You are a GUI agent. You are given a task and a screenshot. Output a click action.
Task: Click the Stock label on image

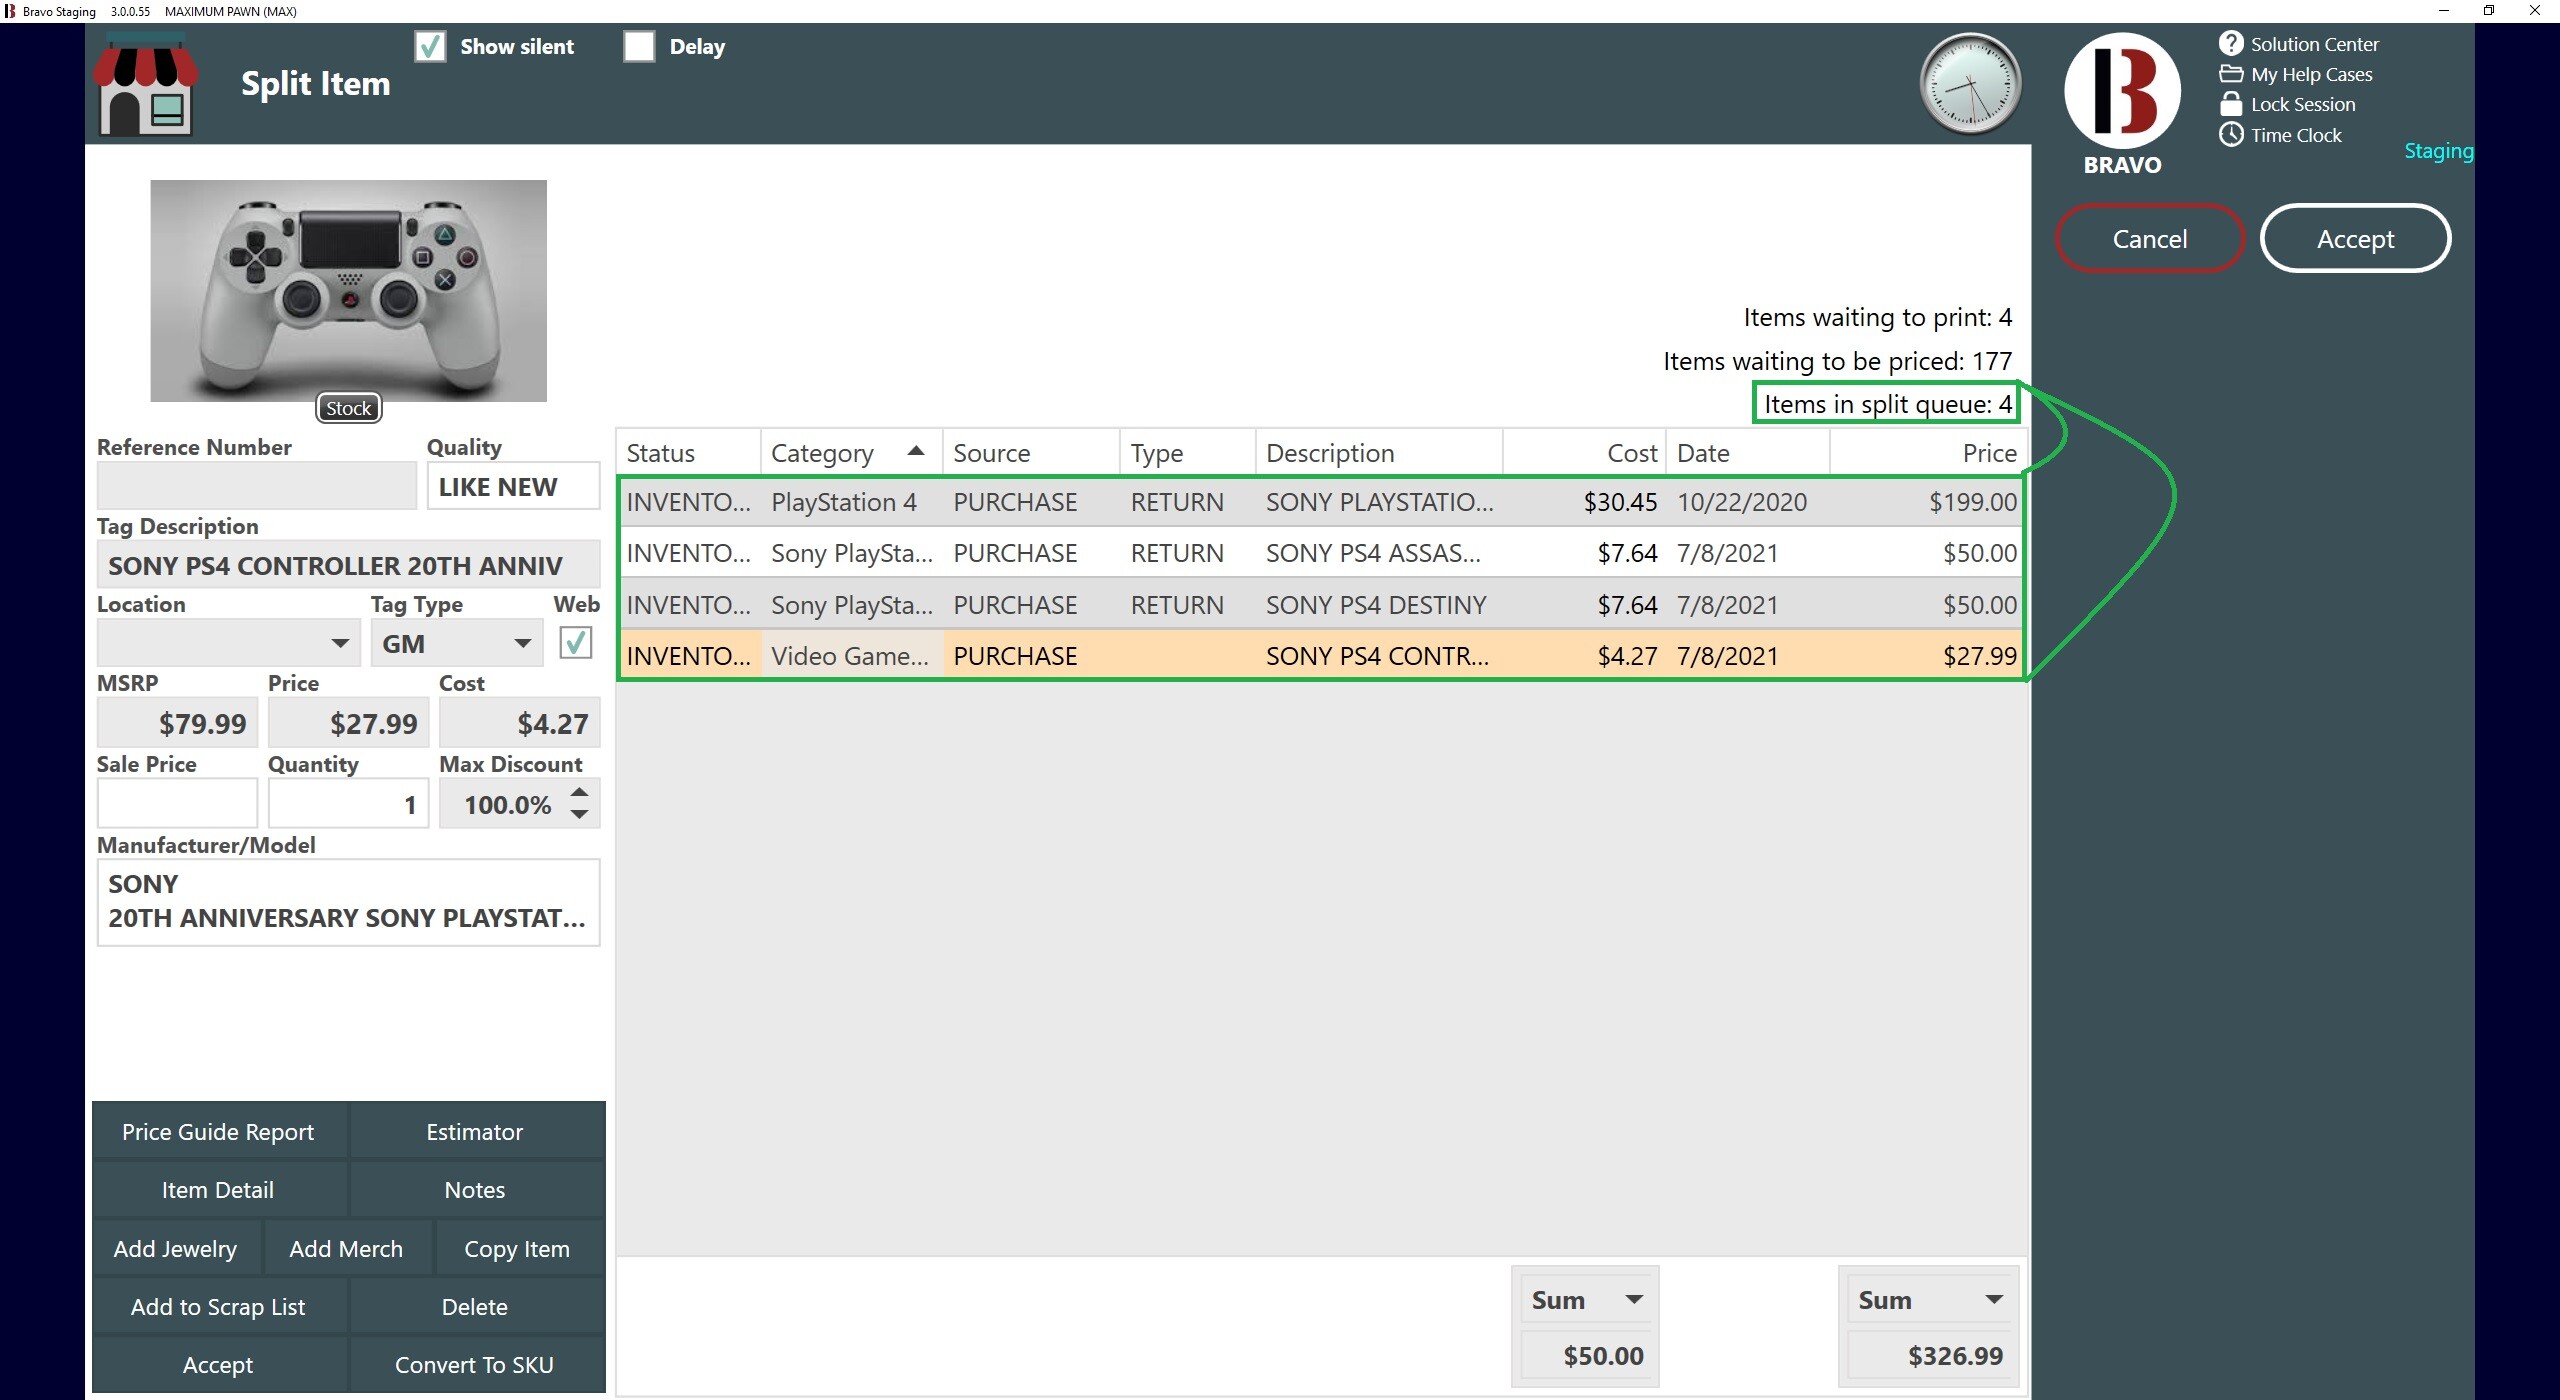[x=349, y=408]
